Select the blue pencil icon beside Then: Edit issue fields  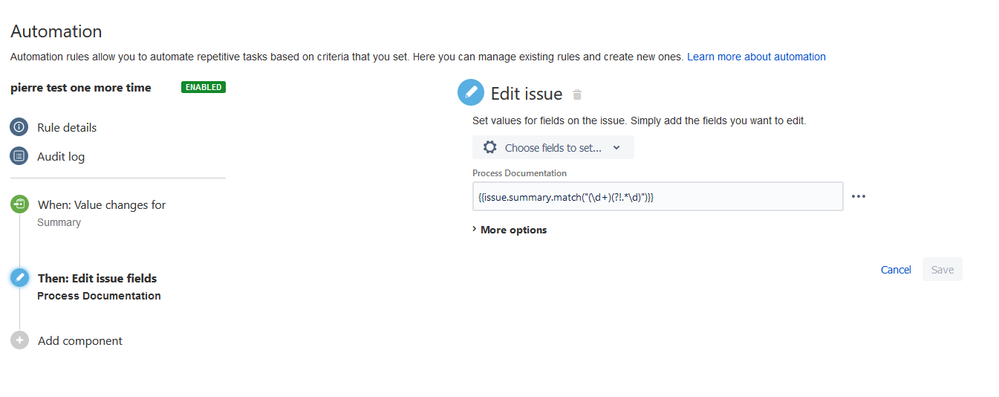(x=19, y=278)
